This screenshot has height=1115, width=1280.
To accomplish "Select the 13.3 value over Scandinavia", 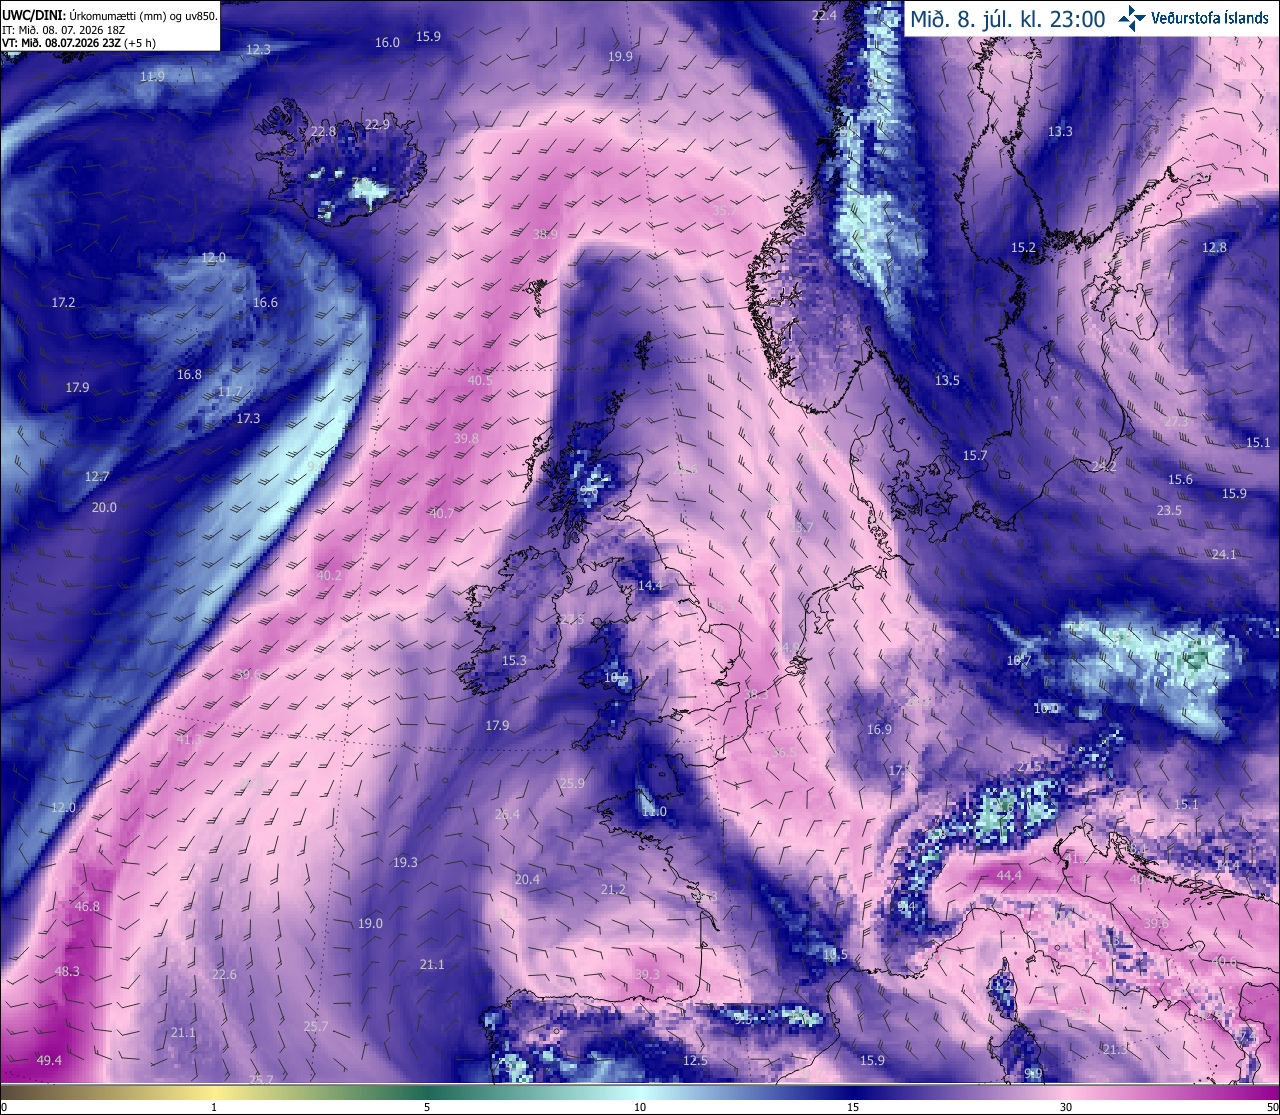I will coord(1060,131).
